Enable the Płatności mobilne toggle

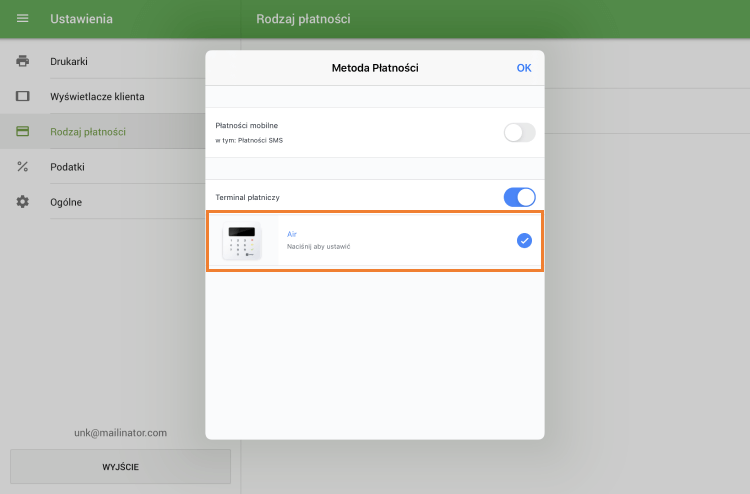click(x=519, y=132)
